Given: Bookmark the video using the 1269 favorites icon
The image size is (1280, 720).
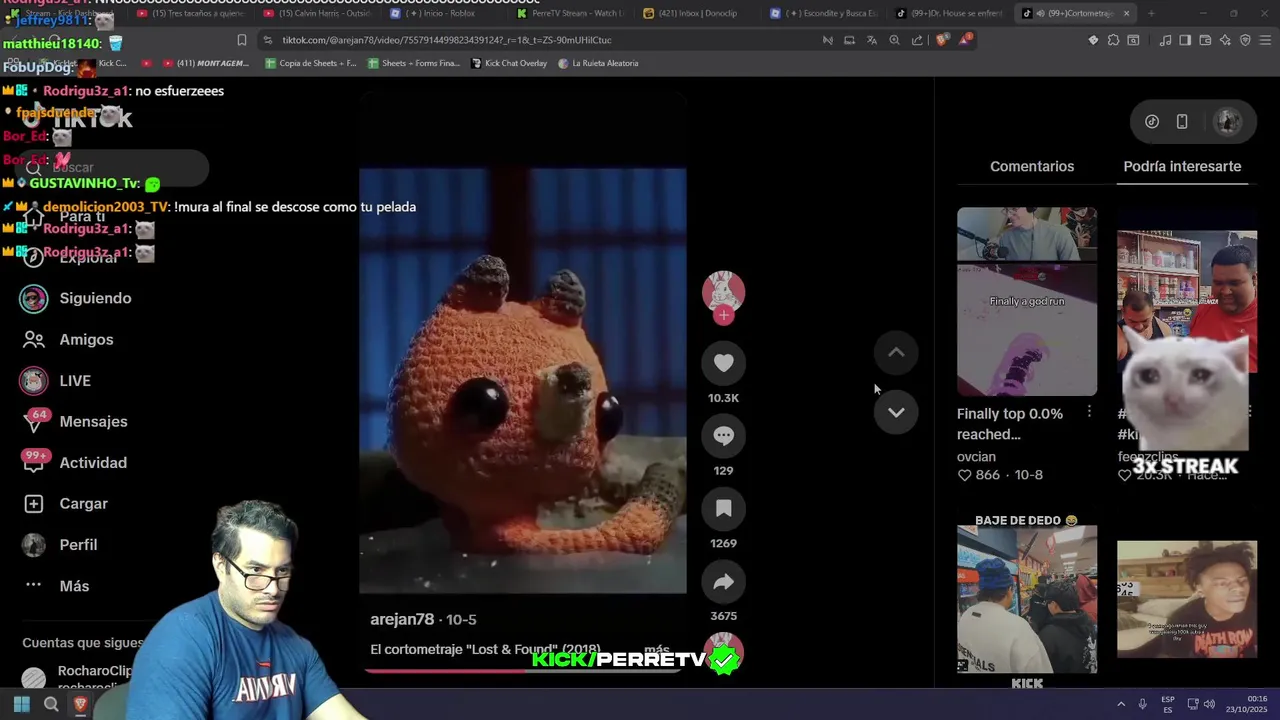Looking at the screenshot, I should tap(723, 509).
